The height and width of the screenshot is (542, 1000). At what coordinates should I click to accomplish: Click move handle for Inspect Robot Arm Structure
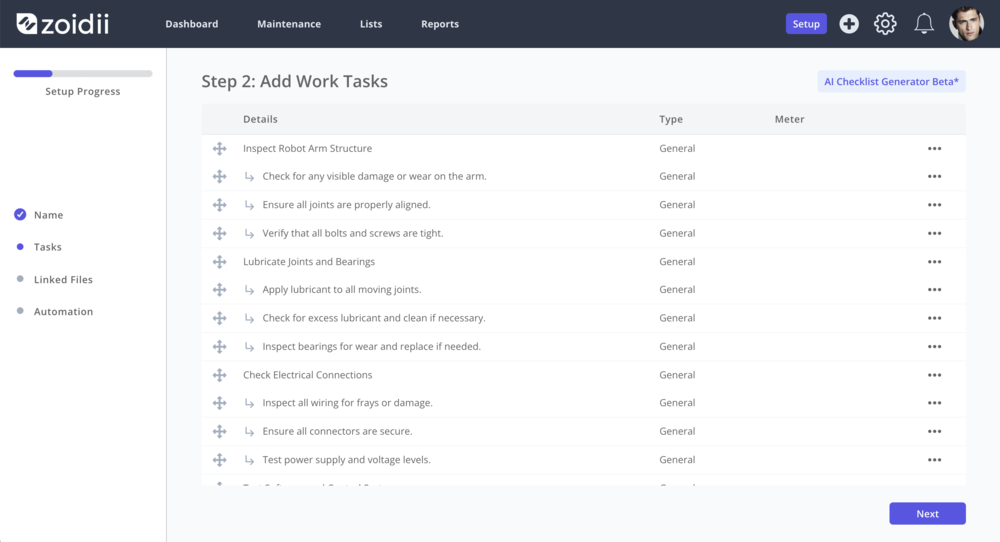pos(219,149)
